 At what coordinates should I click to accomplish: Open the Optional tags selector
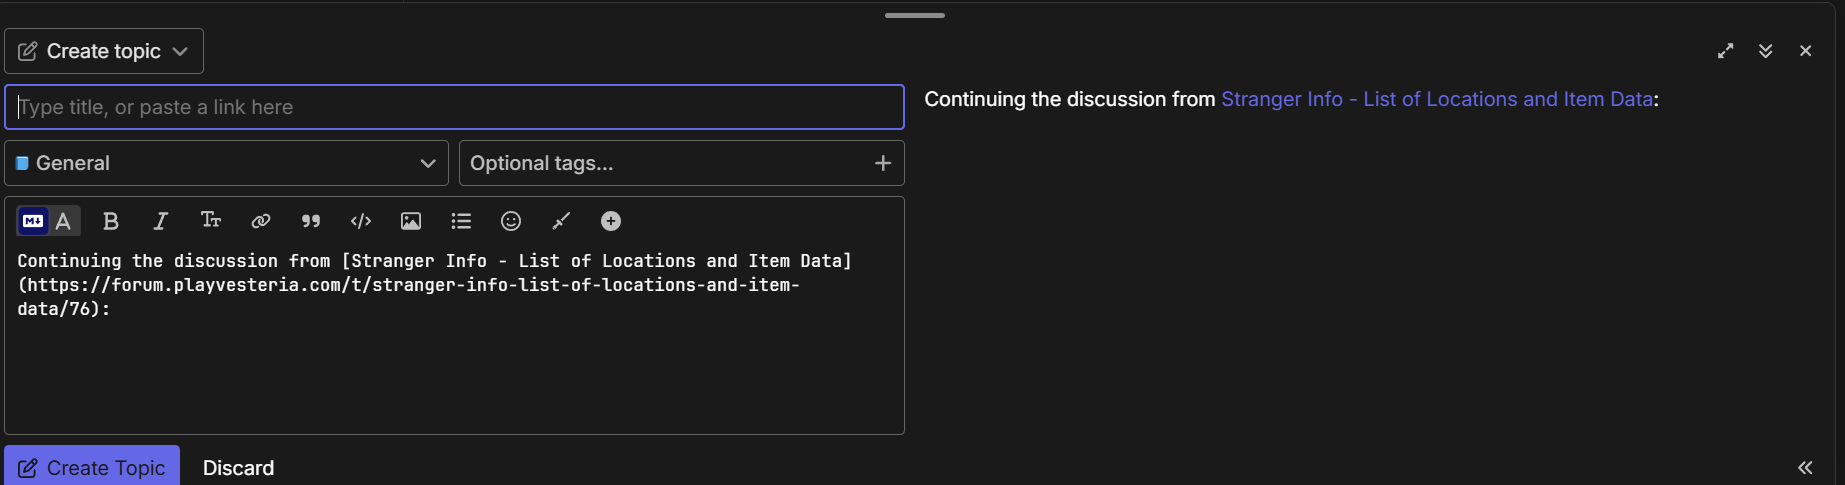click(x=682, y=163)
